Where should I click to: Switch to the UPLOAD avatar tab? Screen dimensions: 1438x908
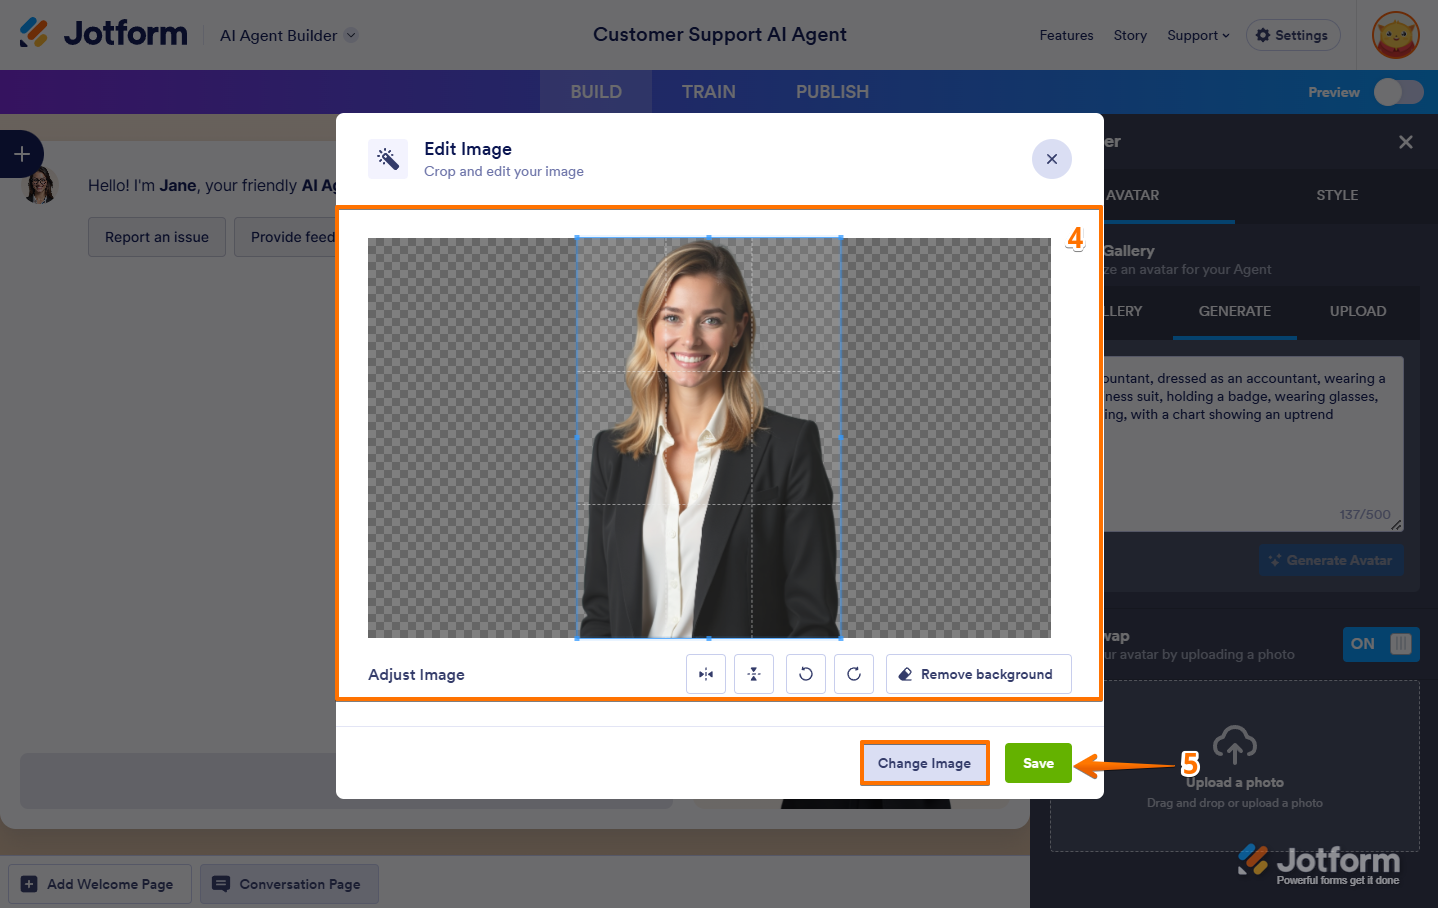click(x=1358, y=311)
